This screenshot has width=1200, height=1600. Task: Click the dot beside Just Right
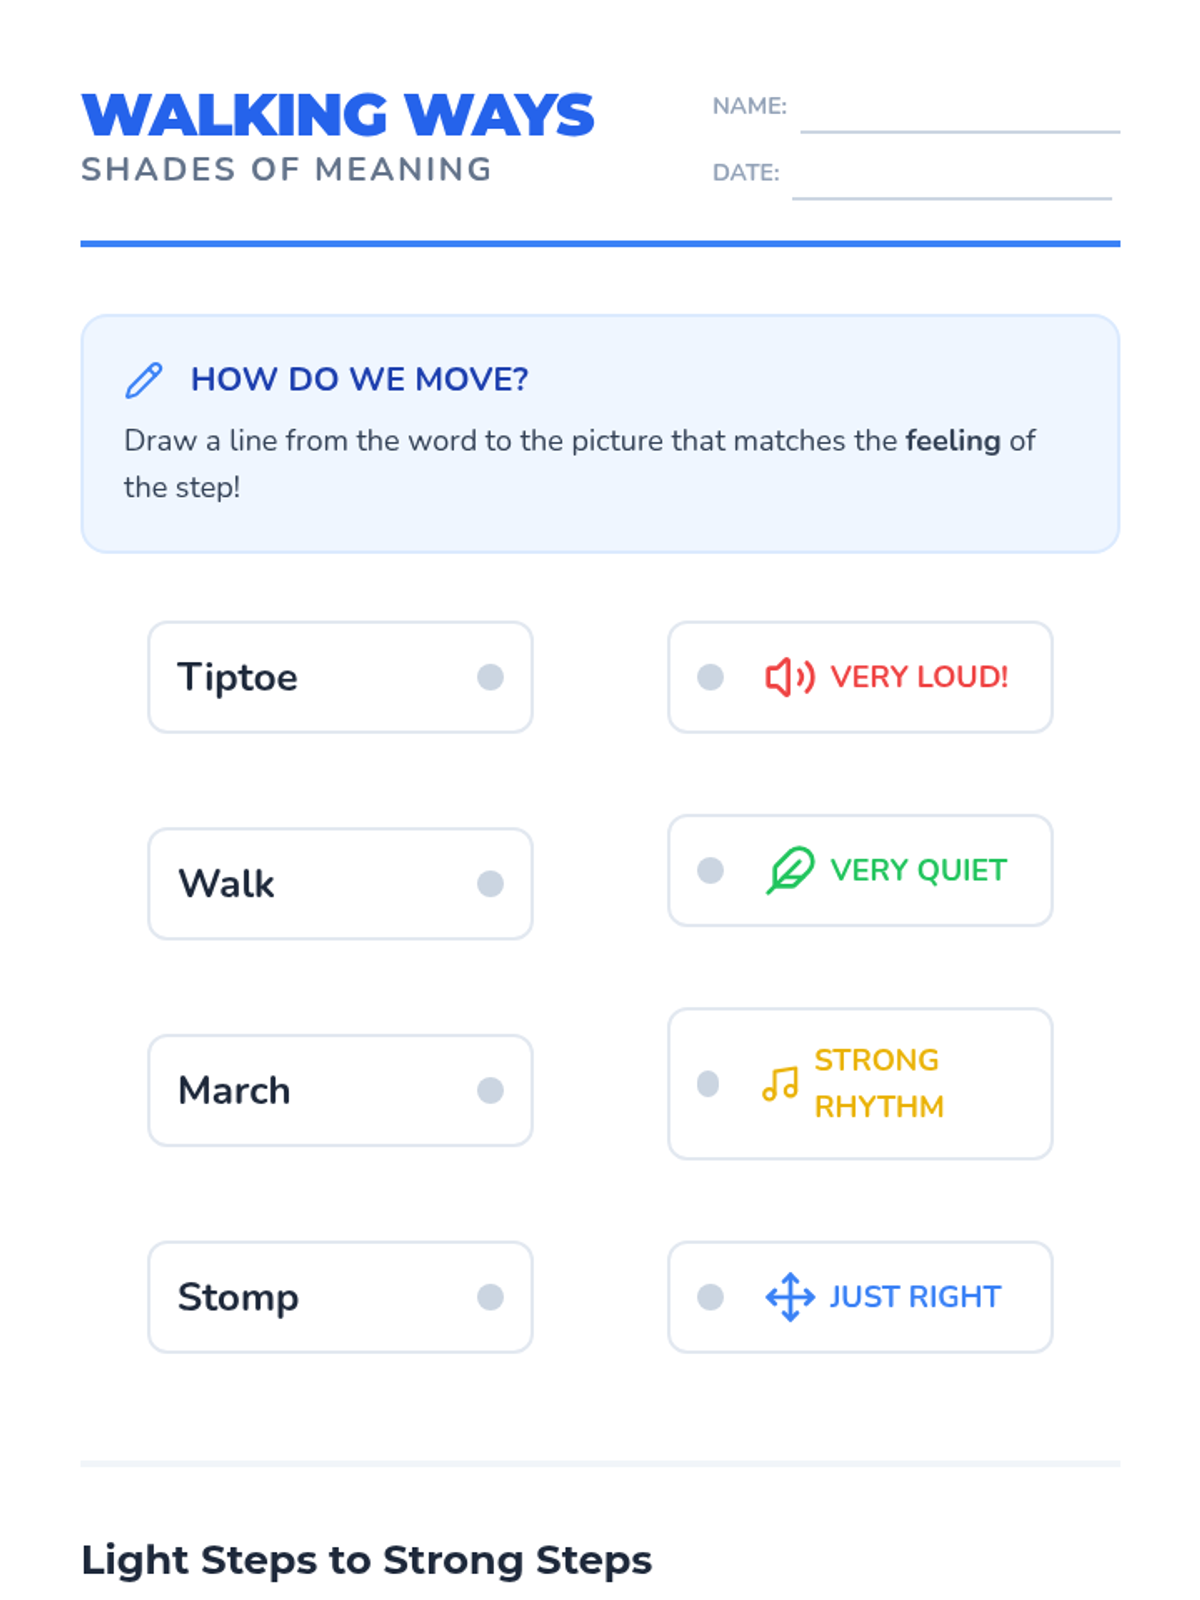pos(710,1297)
